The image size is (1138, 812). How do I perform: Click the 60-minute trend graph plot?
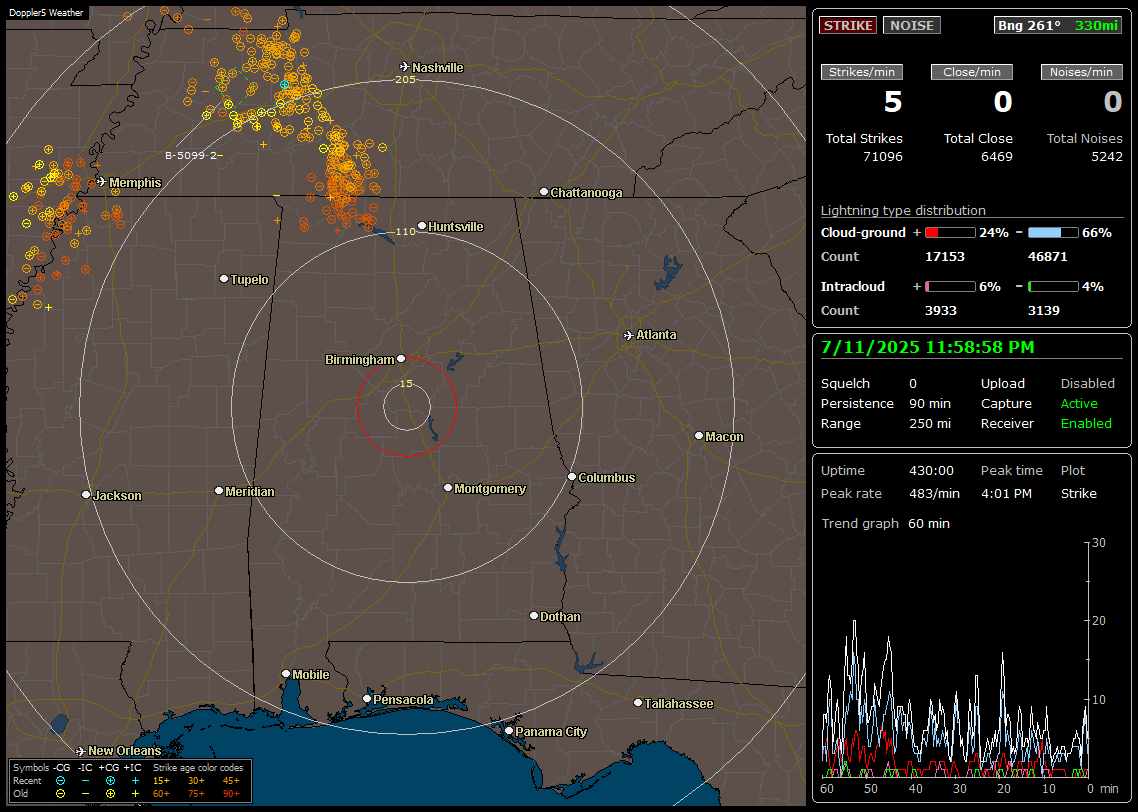click(956, 660)
